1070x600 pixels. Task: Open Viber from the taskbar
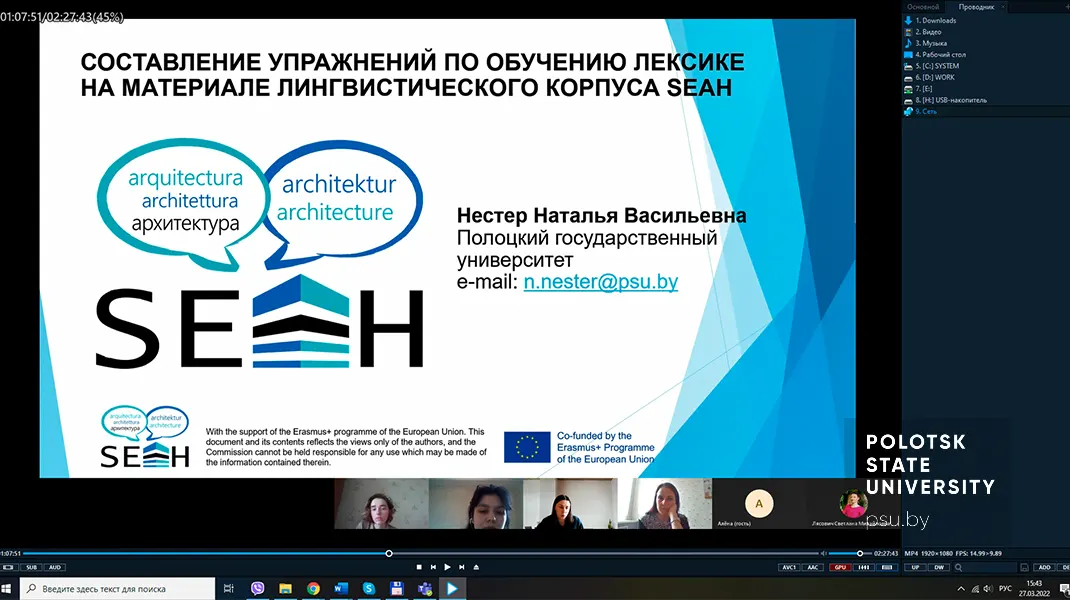(257, 588)
